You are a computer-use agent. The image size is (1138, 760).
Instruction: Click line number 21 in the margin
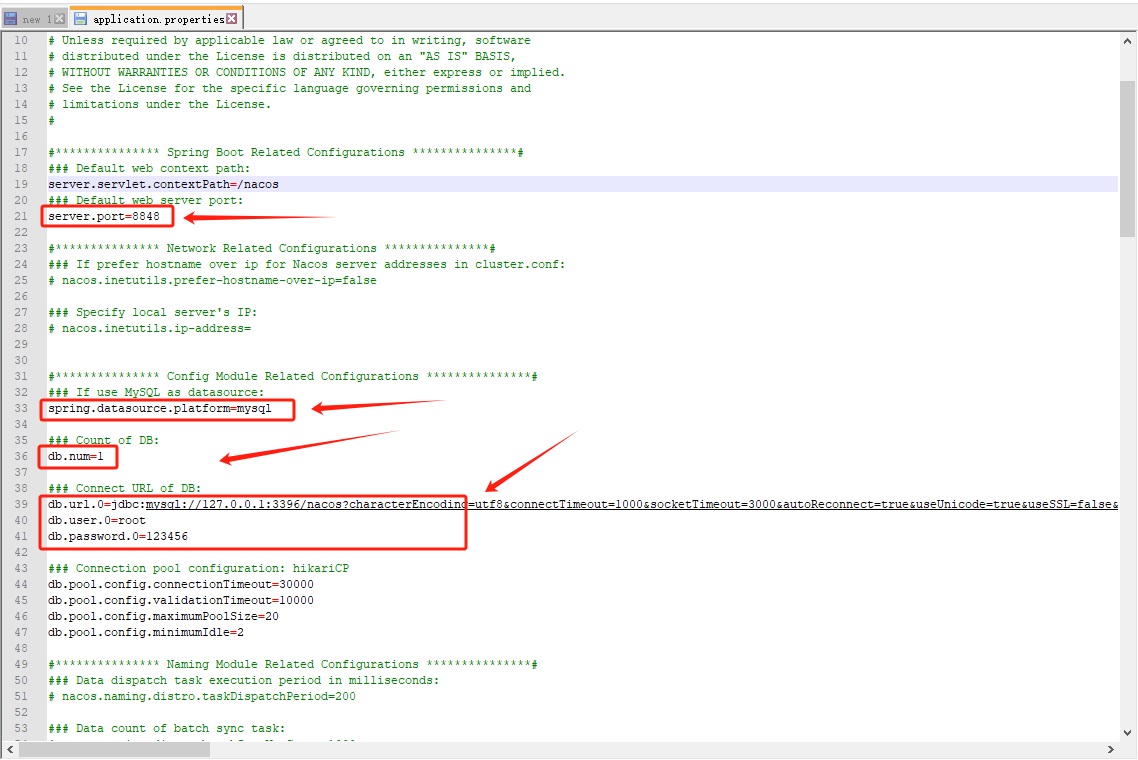pyautogui.click(x=21, y=216)
